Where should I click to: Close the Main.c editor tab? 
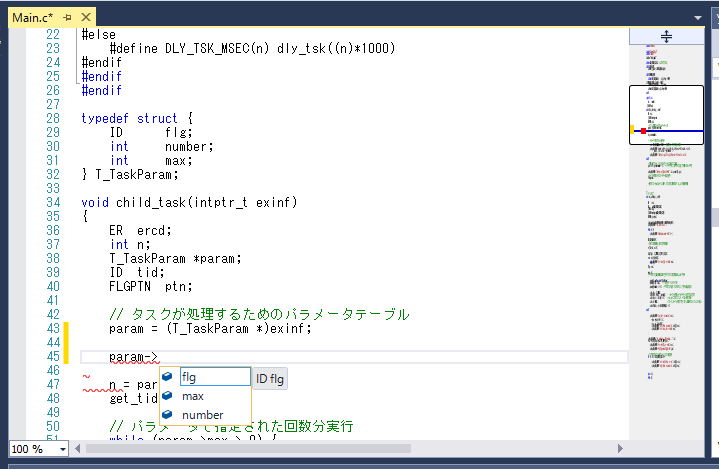85,17
